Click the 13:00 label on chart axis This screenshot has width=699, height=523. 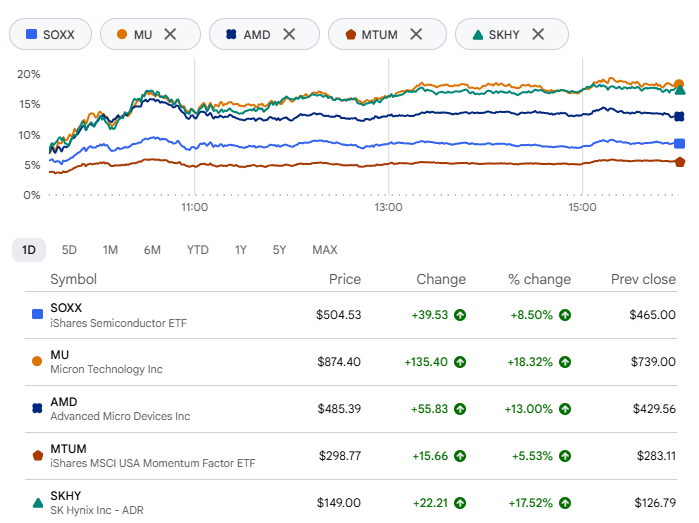pyautogui.click(x=388, y=207)
